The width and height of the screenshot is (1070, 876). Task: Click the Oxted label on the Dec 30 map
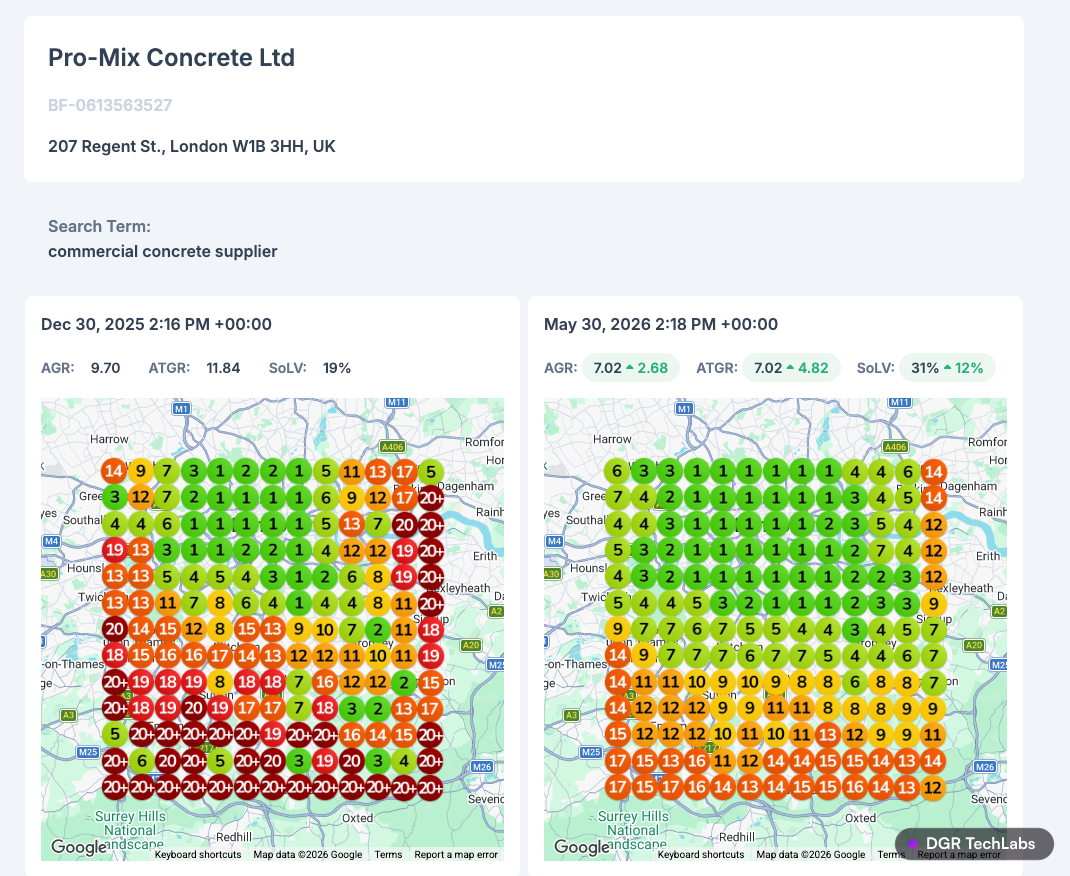pyautogui.click(x=358, y=817)
